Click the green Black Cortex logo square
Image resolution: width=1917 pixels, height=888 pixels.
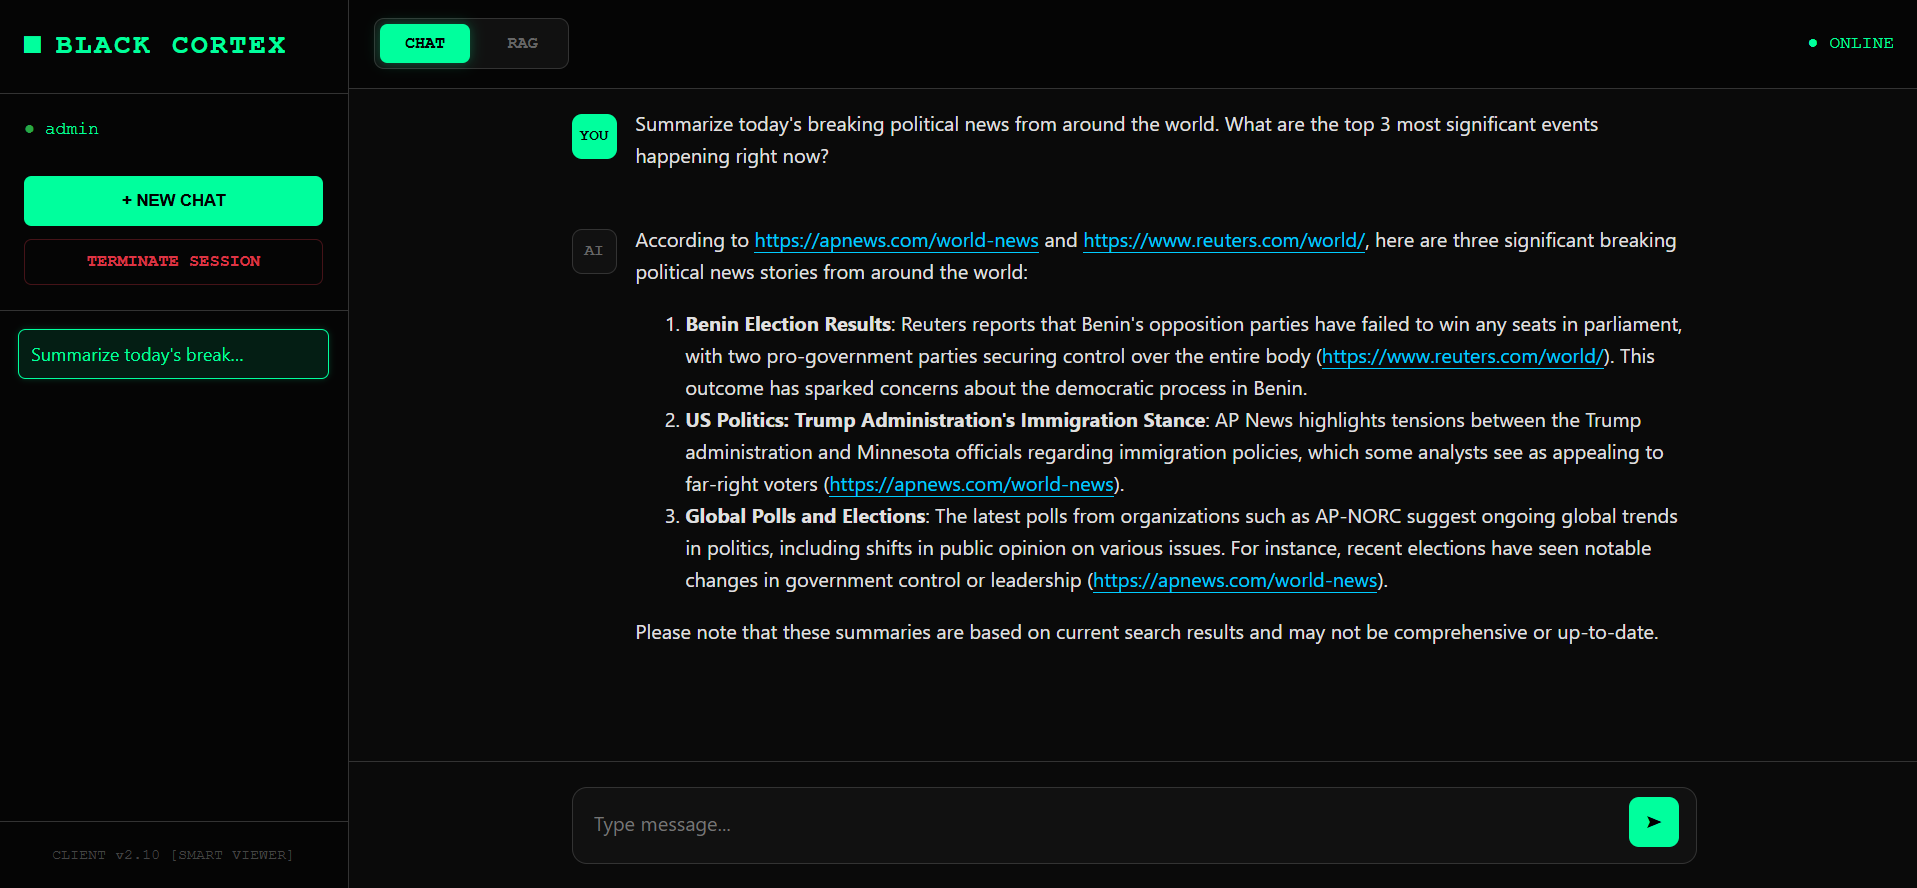click(33, 45)
